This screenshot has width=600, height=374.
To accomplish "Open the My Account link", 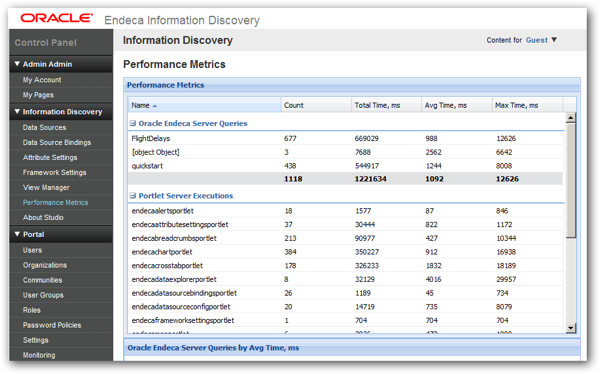I will (x=42, y=80).
